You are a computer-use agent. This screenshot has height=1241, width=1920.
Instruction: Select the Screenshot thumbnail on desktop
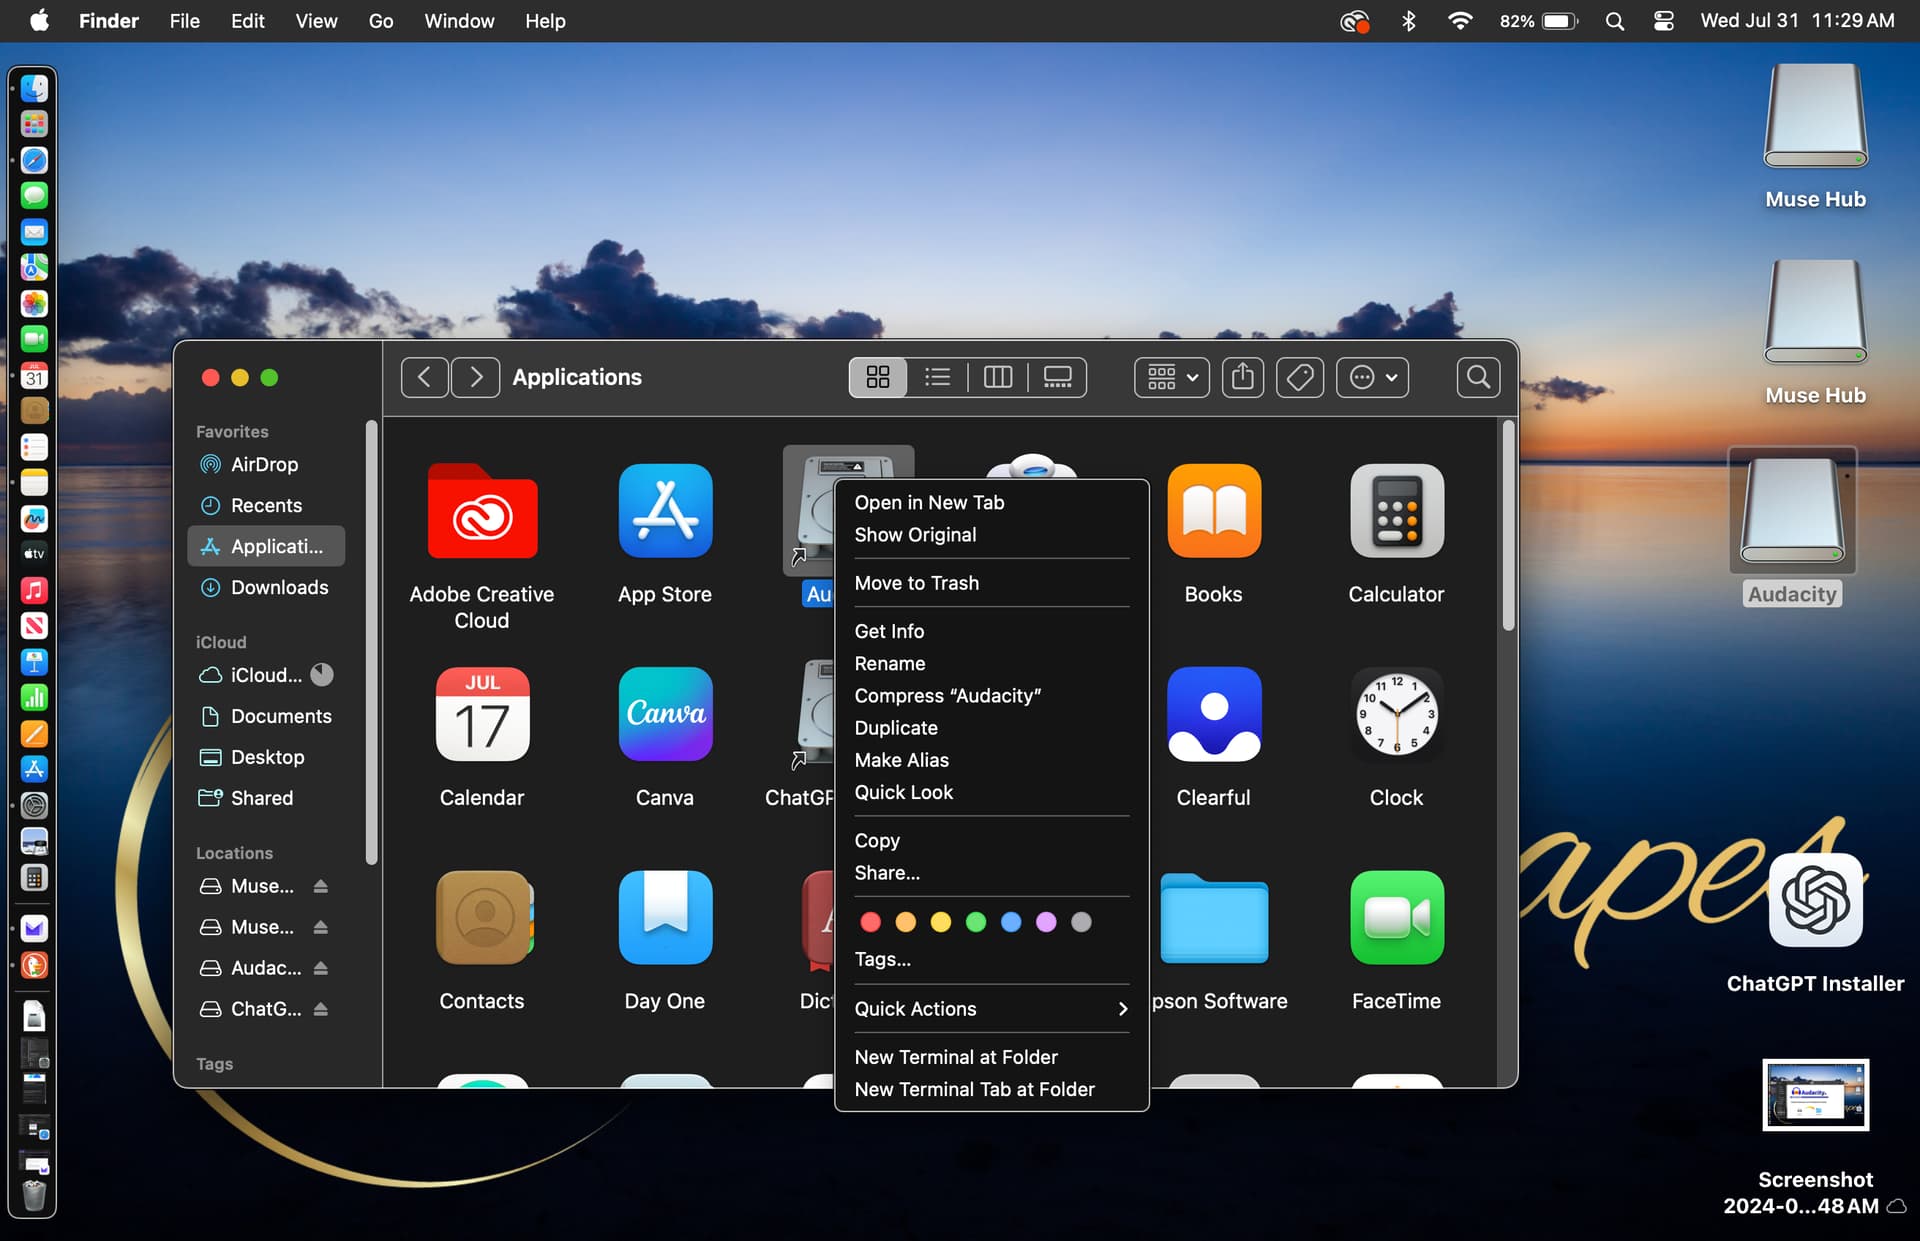coord(1815,1095)
